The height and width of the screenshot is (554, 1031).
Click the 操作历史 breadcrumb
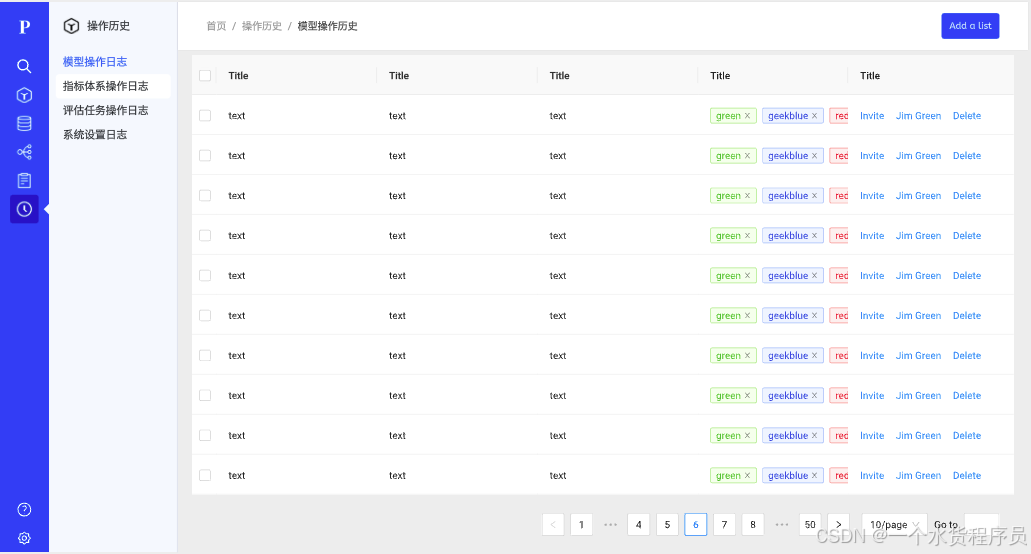(x=262, y=26)
